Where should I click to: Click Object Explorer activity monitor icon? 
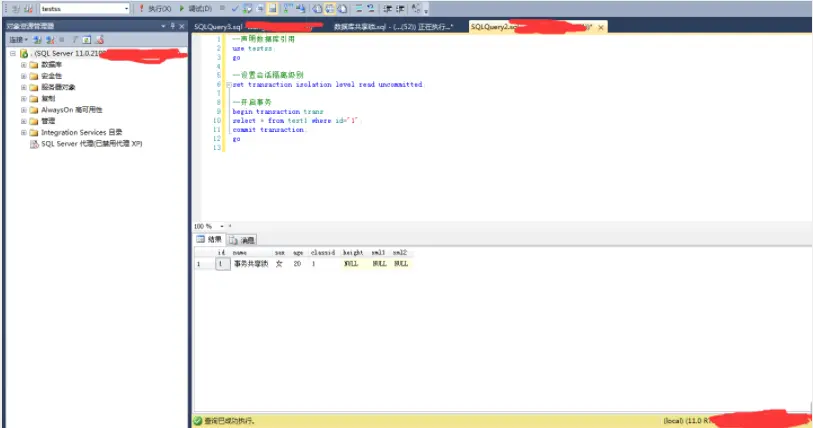tap(100, 39)
